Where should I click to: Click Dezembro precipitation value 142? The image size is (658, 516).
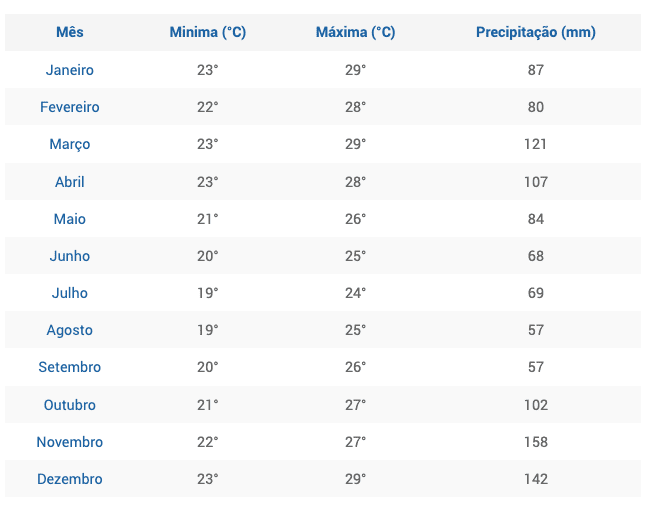click(x=536, y=479)
